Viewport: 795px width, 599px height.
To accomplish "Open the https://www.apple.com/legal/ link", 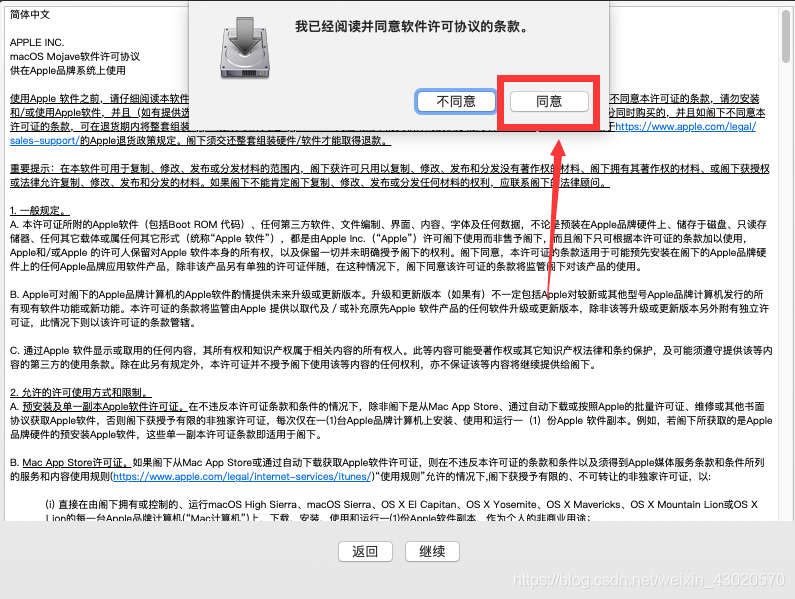I will (x=685, y=126).
